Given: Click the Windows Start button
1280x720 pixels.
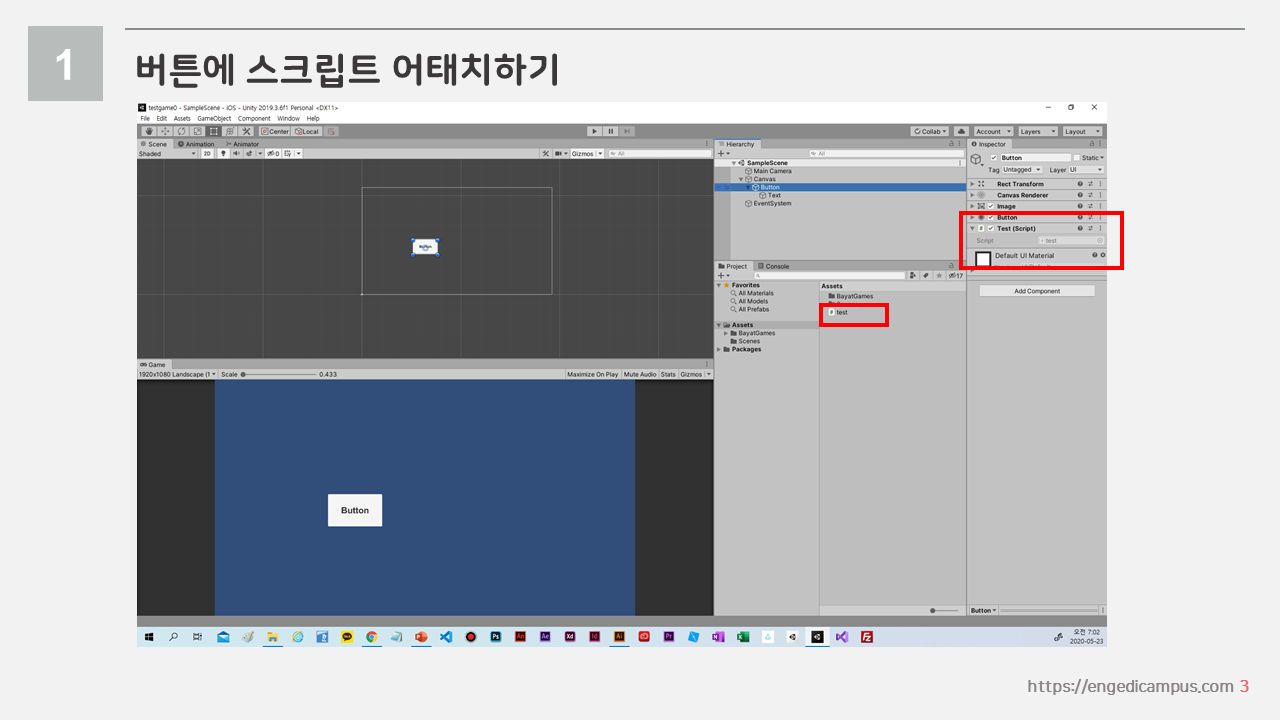Looking at the screenshot, I should pyautogui.click(x=147, y=636).
